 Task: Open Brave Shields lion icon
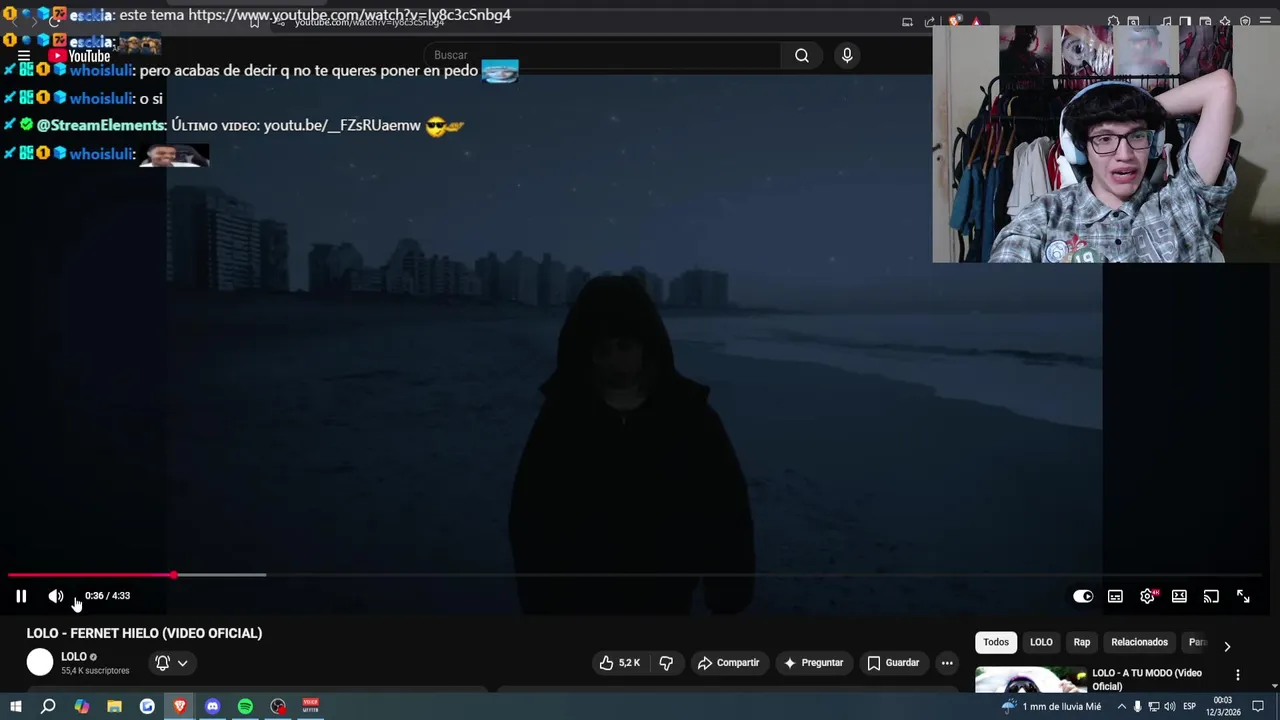click(954, 21)
